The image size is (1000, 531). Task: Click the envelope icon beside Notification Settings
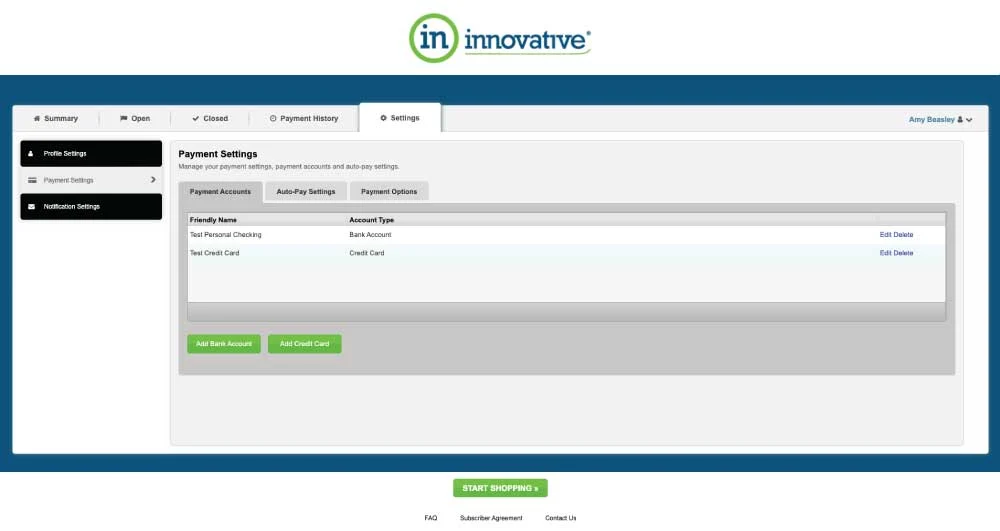click(31, 207)
